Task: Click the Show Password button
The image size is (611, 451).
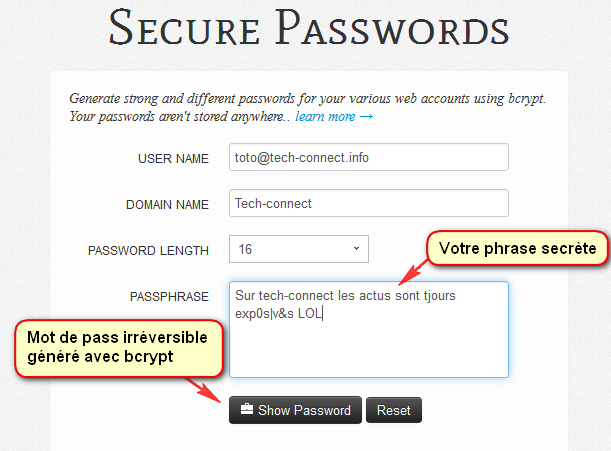Action: [295, 410]
